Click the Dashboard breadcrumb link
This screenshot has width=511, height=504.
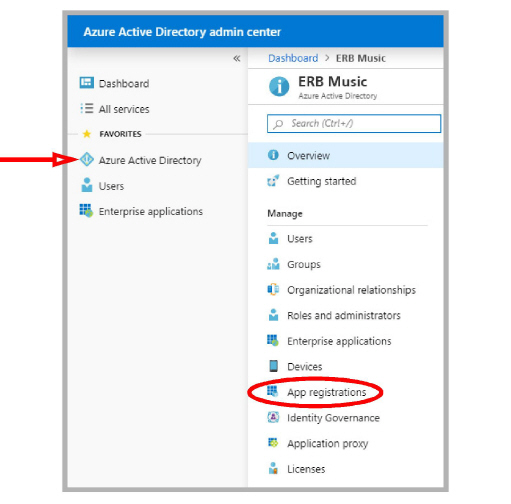[293, 58]
